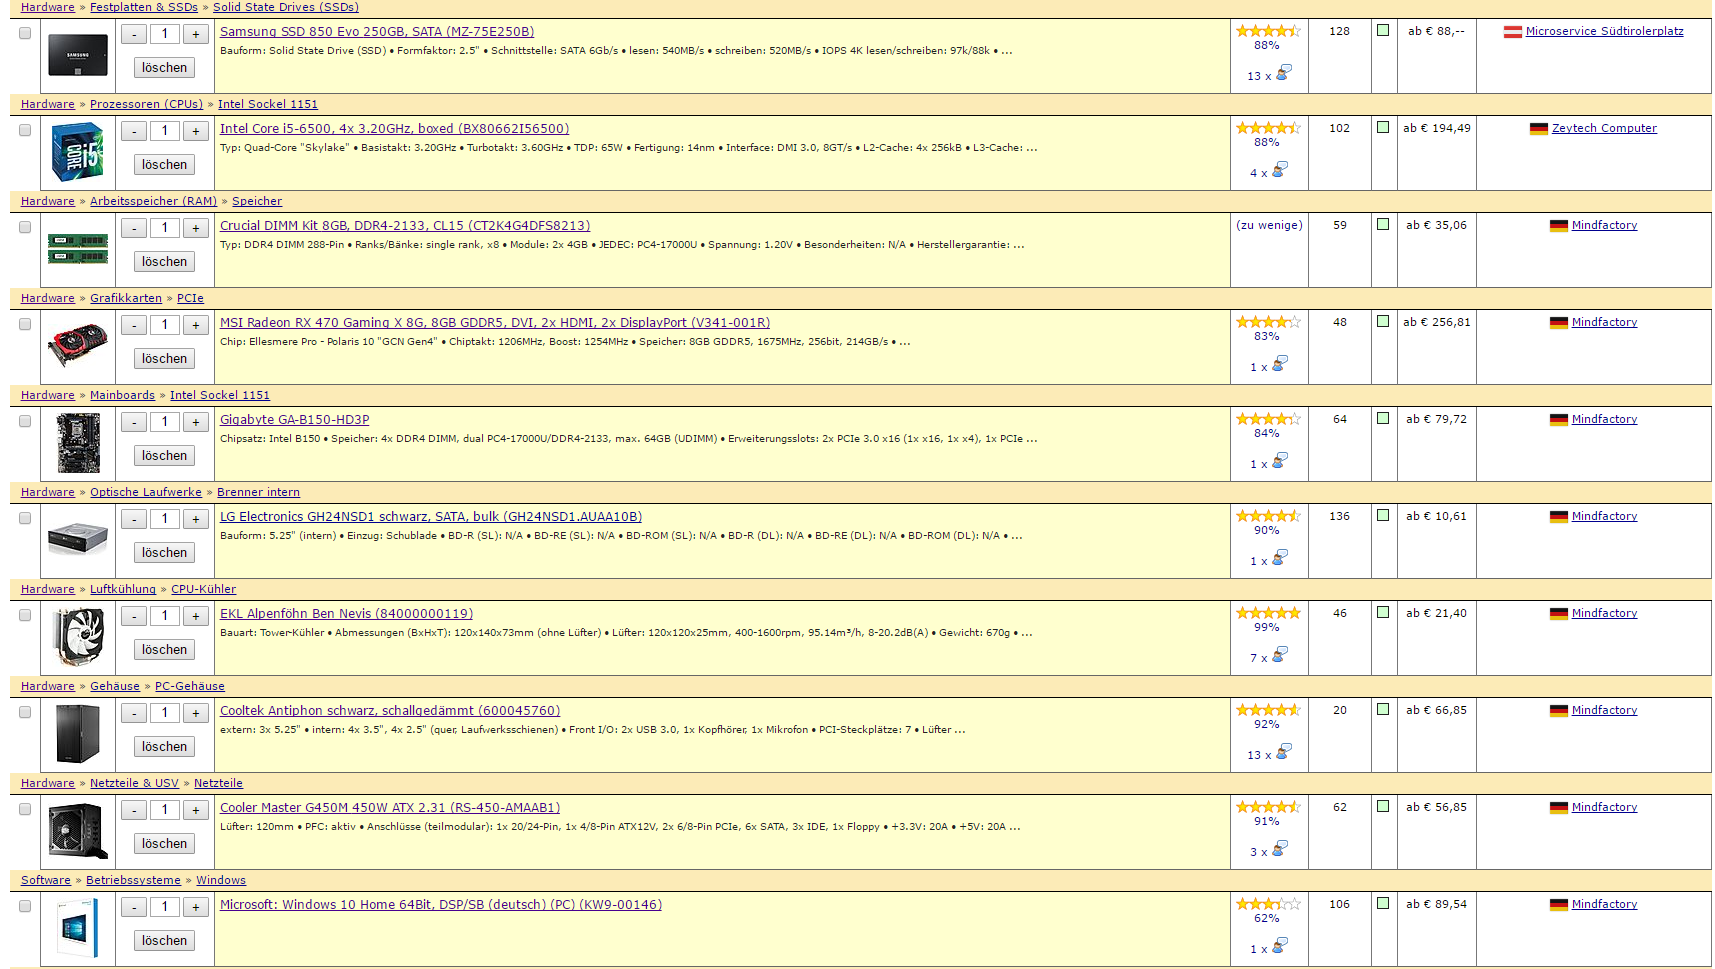
Task: Open LG optical drive thumbnail
Action: coord(78,539)
